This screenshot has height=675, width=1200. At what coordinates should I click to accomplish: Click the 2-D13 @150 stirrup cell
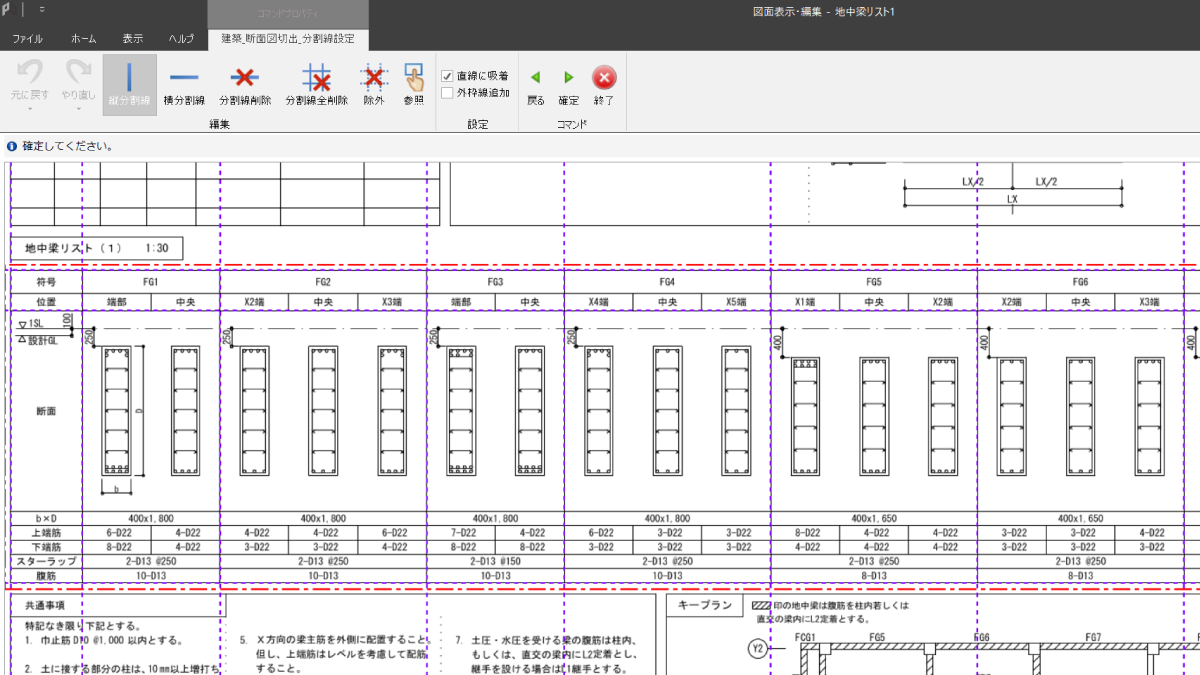(495, 561)
